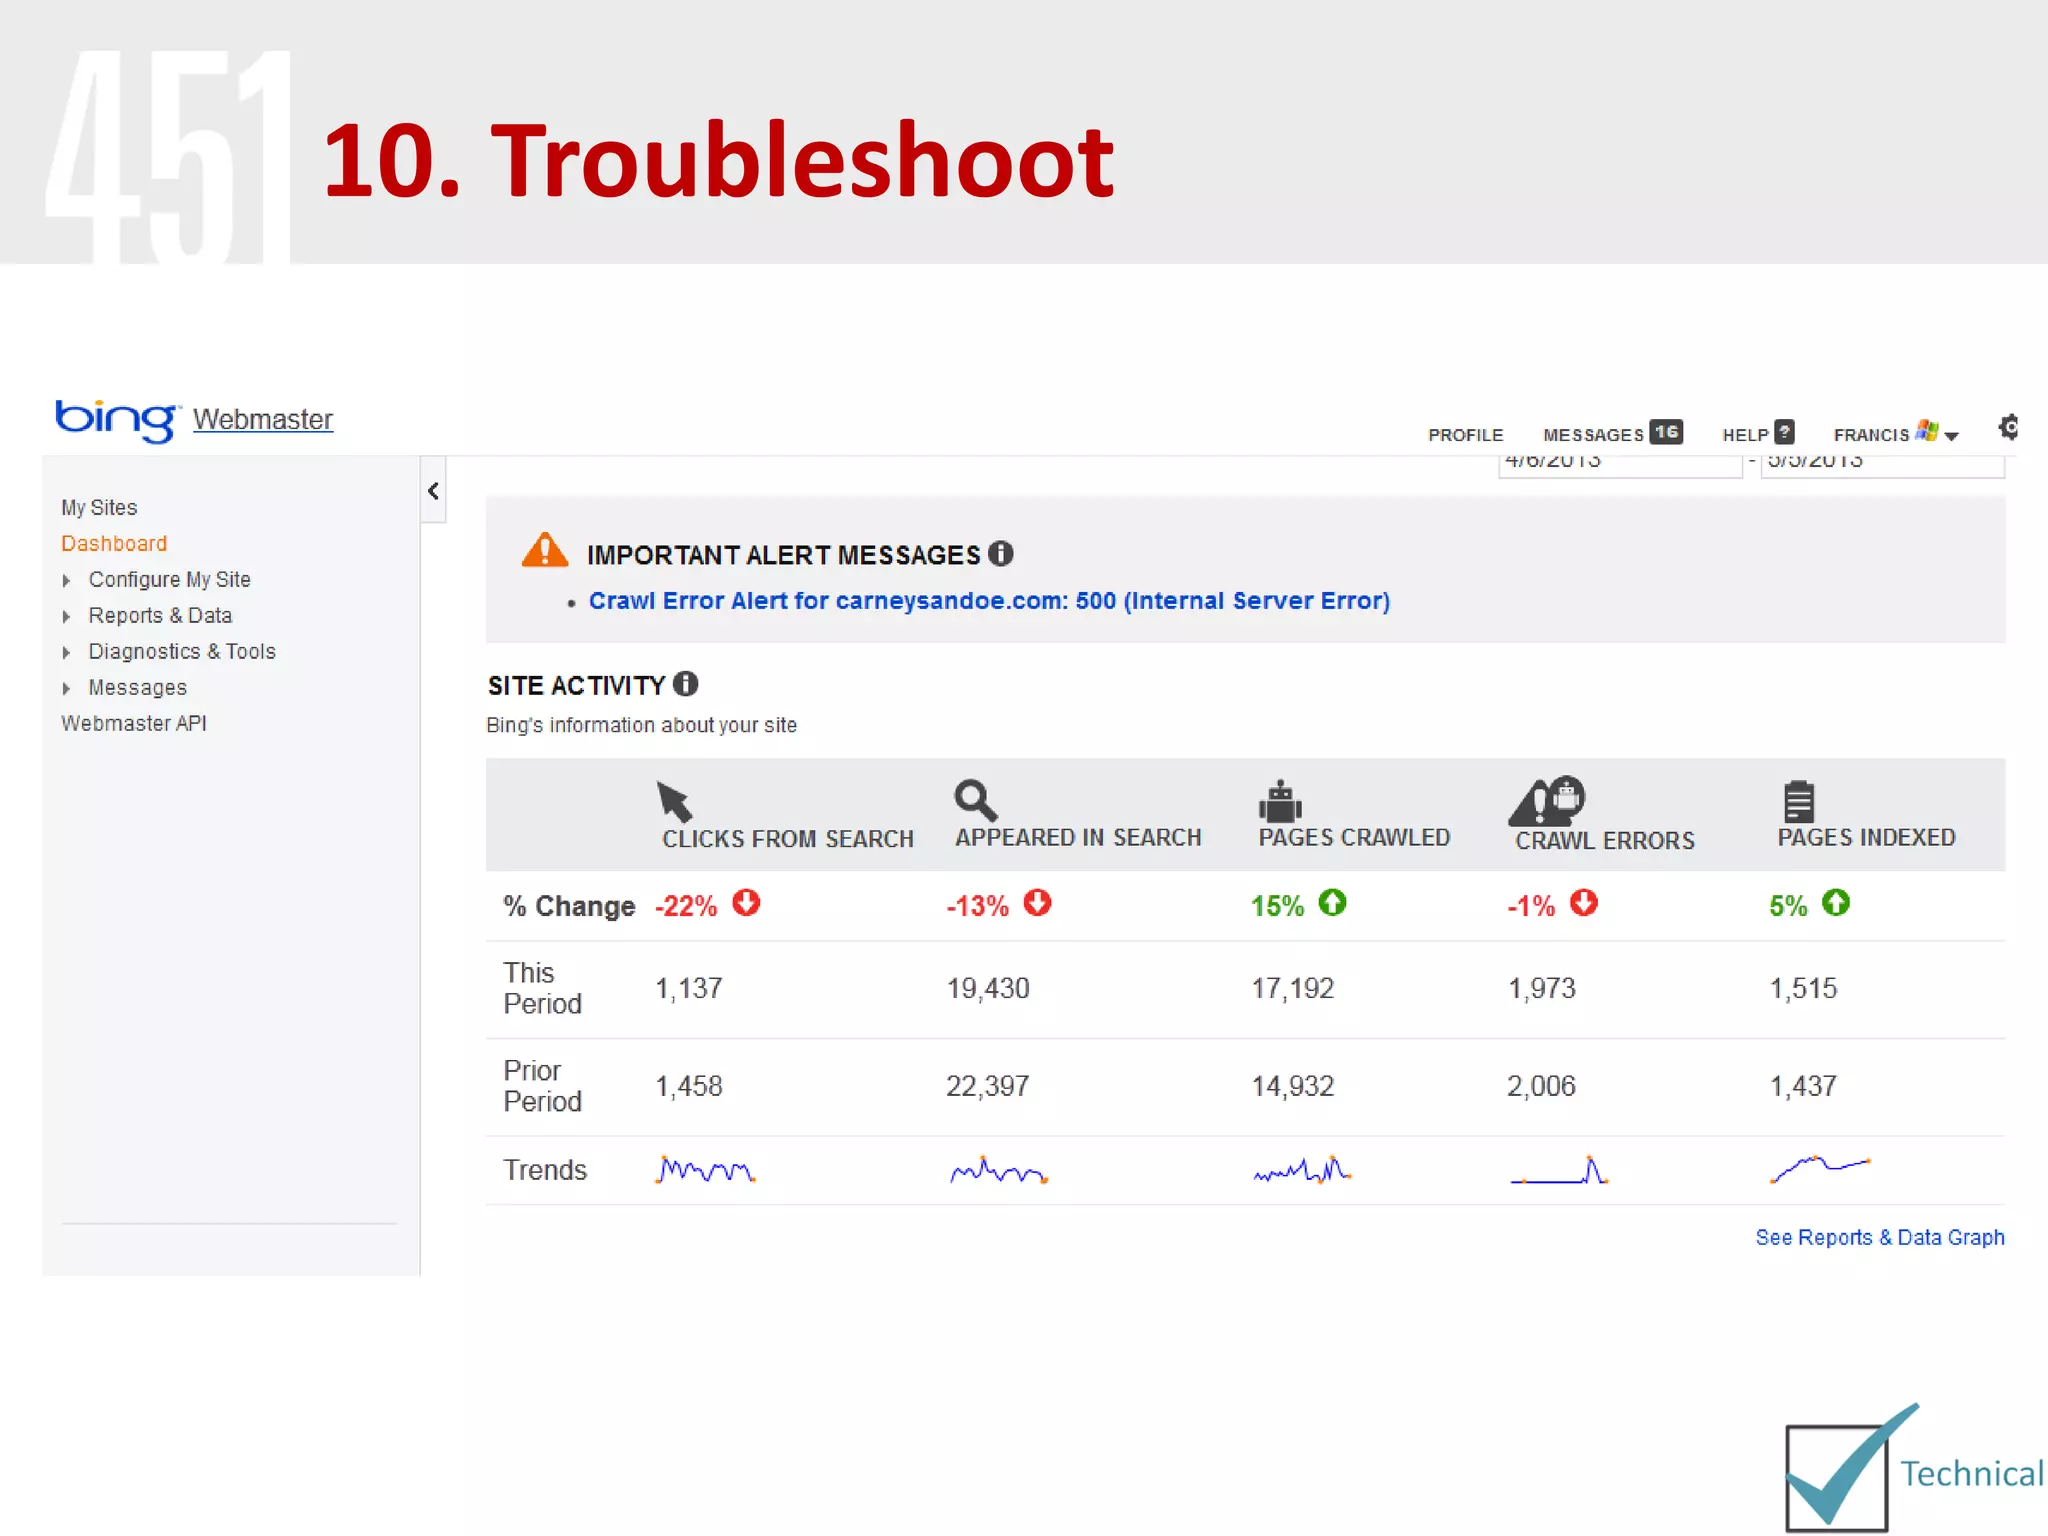Image resolution: width=2048 pixels, height=1536 pixels.
Task: Click the Pages Indexed document icon
Action: click(x=1798, y=801)
